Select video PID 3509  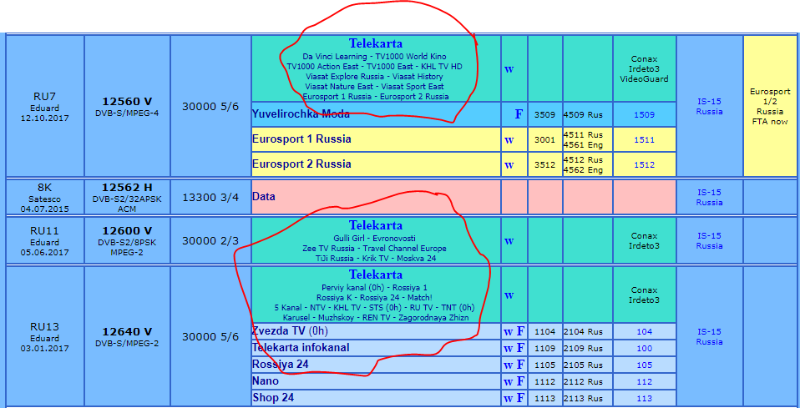tap(545, 115)
